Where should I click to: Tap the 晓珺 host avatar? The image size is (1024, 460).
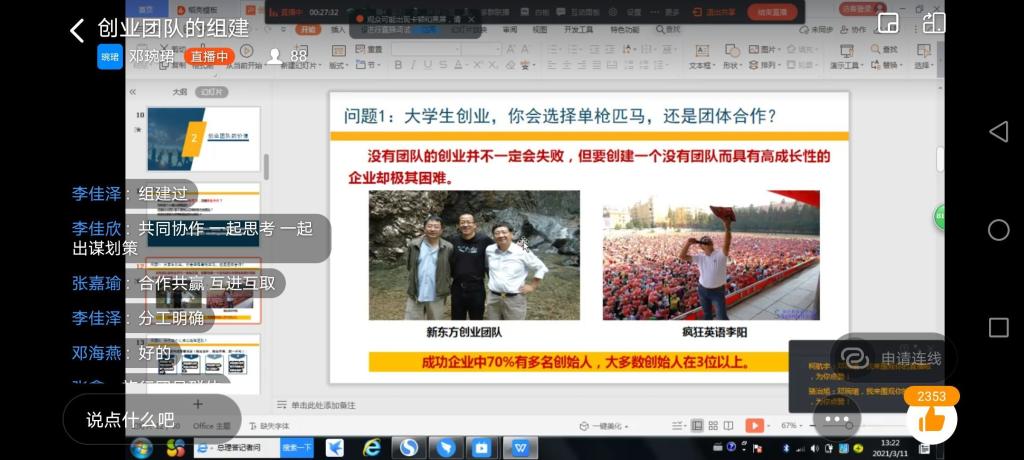(x=110, y=57)
